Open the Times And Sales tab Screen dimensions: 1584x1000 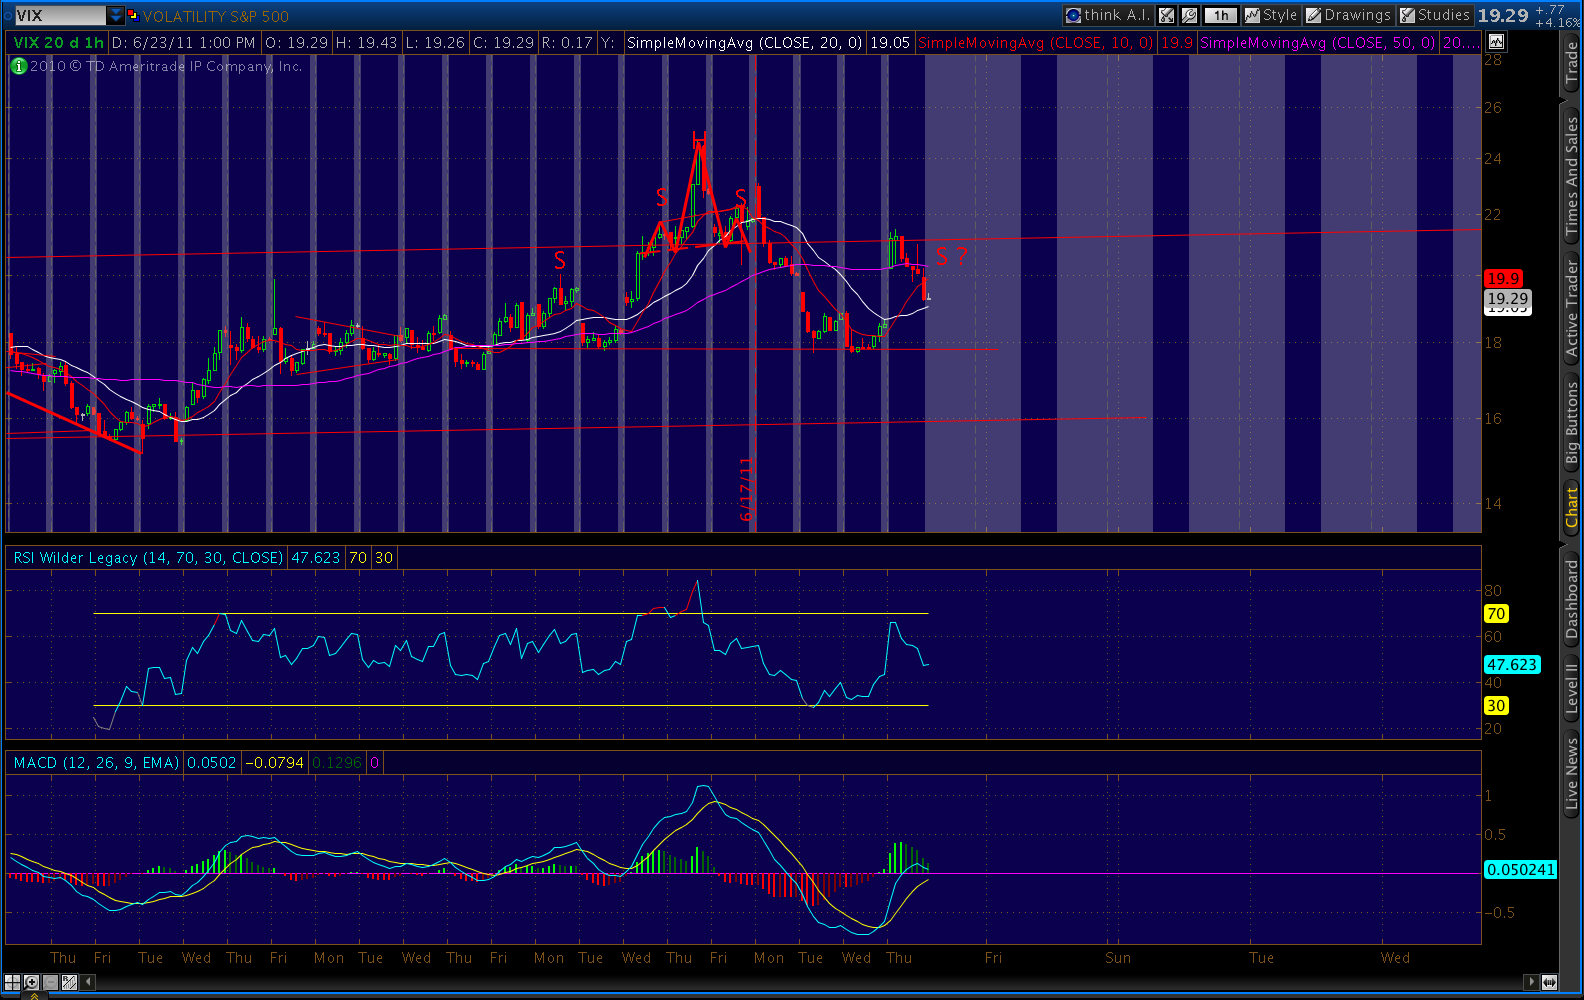coord(1571,176)
